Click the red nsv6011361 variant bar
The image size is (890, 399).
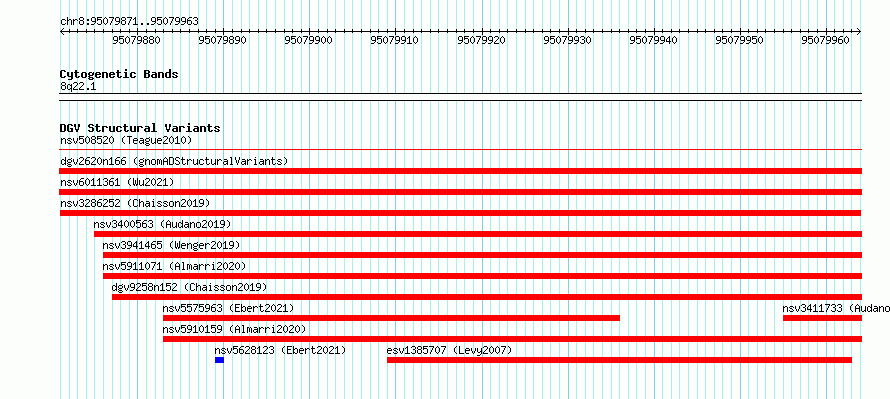(x=461, y=192)
